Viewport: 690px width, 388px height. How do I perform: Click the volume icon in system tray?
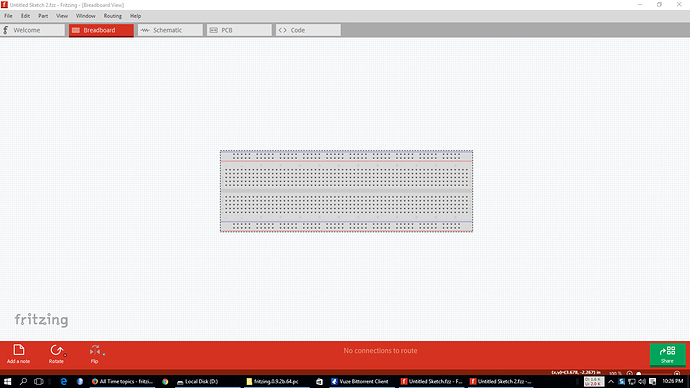coord(642,381)
